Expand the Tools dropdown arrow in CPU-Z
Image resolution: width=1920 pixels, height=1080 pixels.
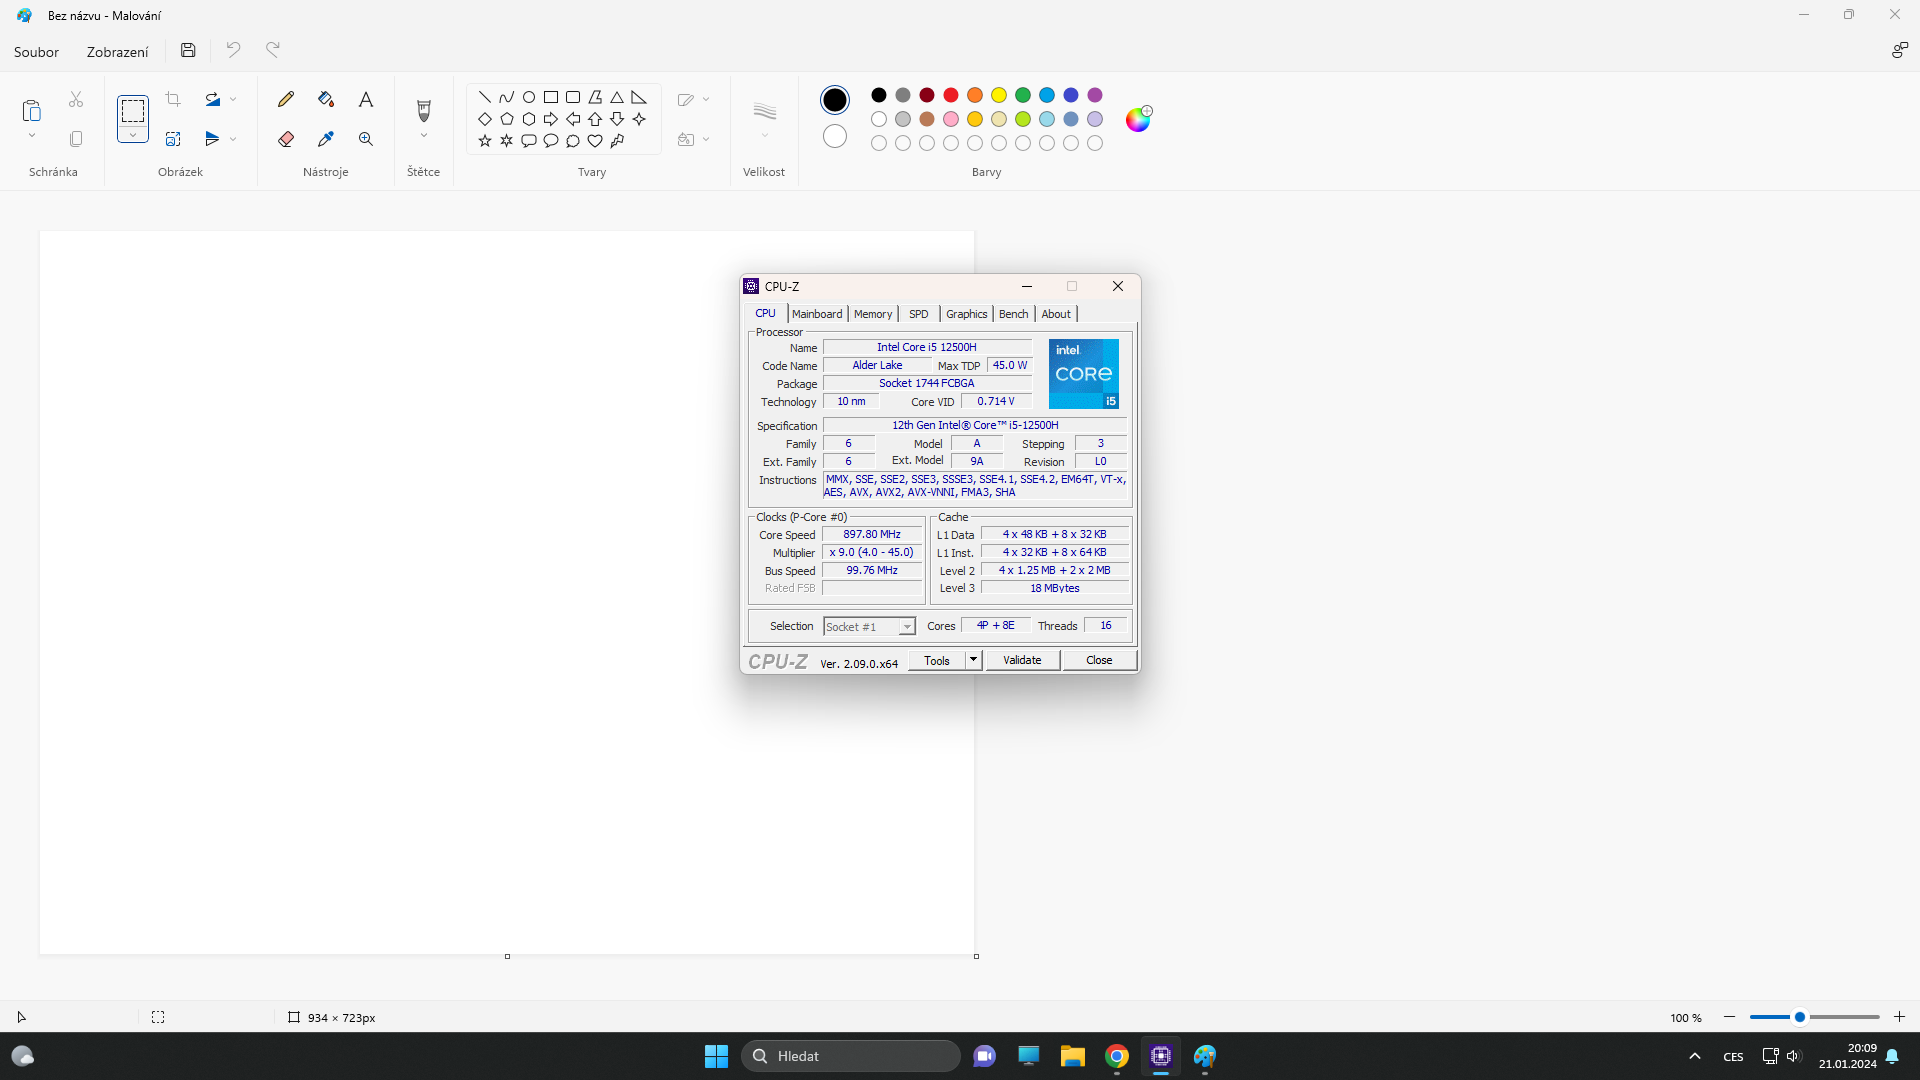[x=973, y=660]
